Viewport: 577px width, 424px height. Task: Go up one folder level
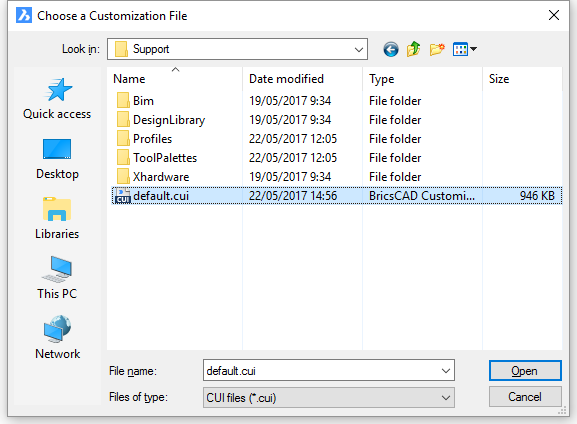click(414, 49)
